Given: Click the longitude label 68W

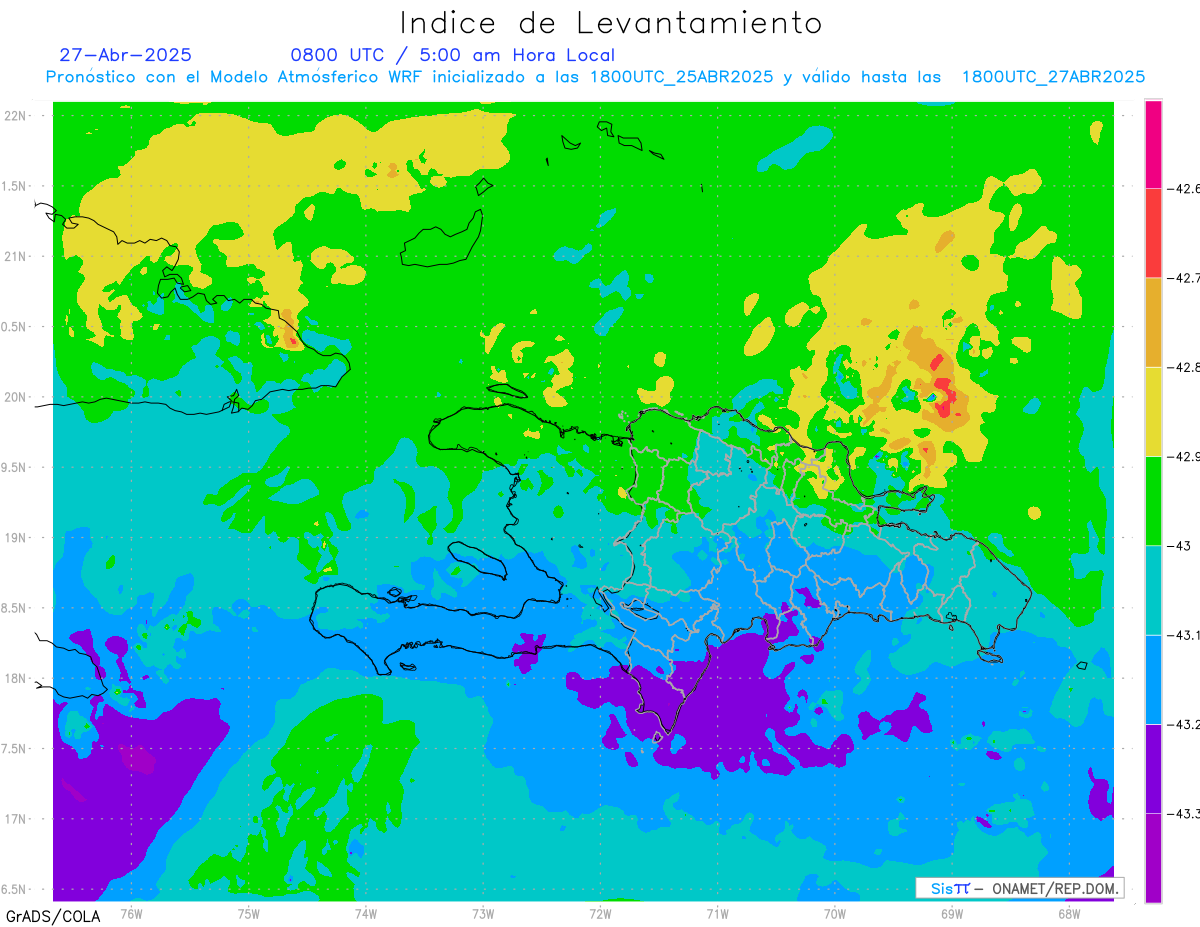Looking at the screenshot, I should click(1069, 913).
